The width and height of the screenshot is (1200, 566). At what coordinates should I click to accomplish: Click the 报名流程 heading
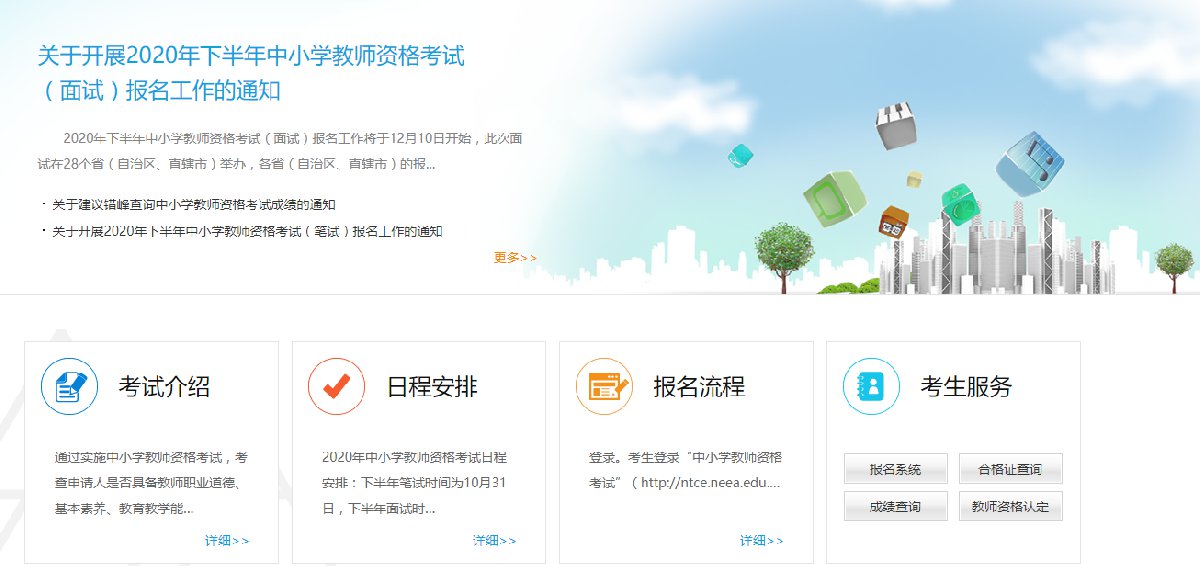pos(699,387)
